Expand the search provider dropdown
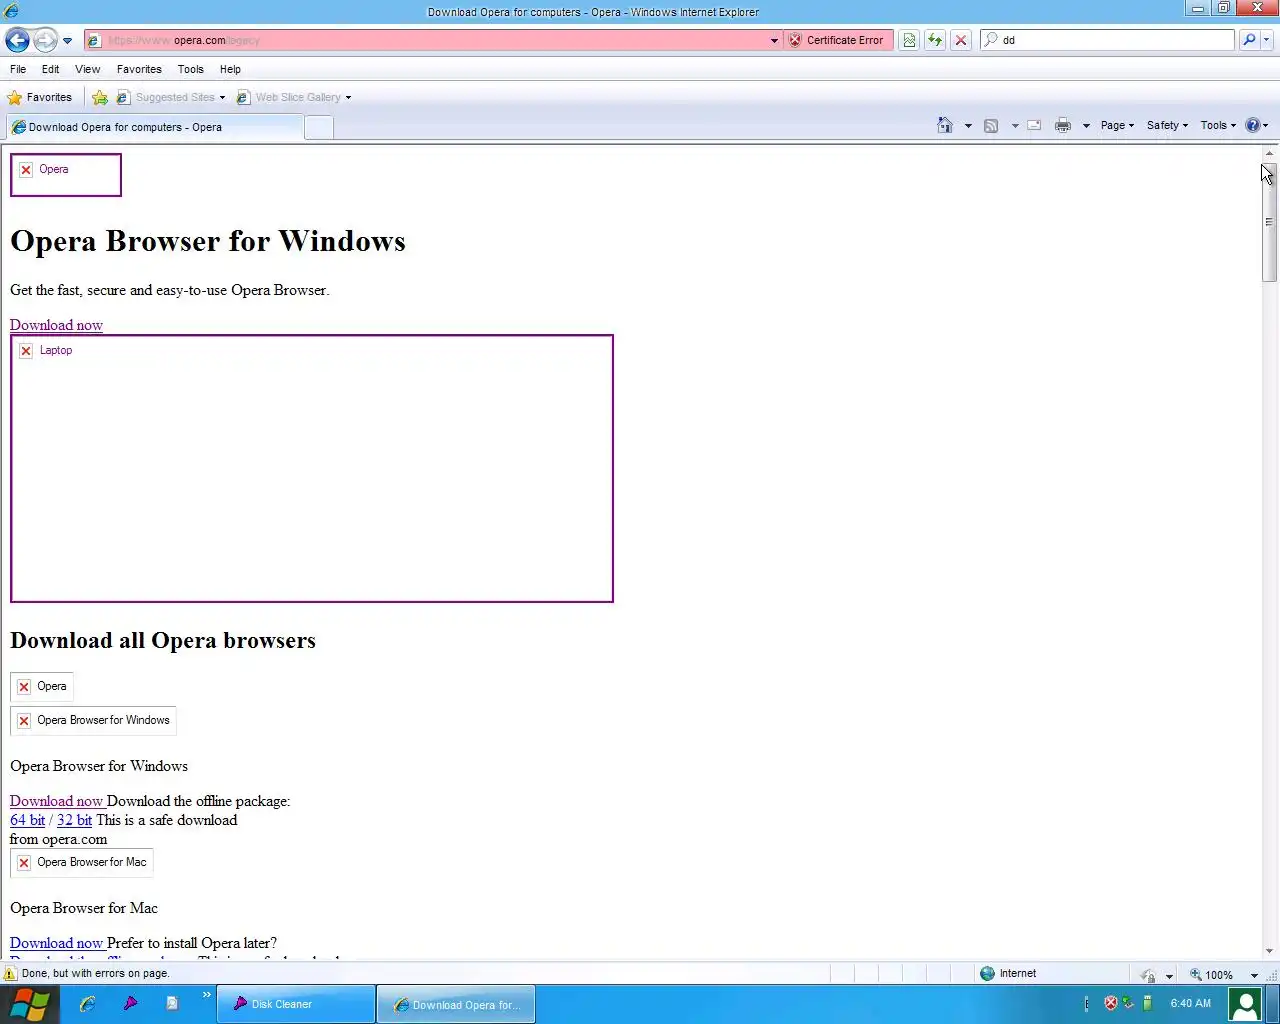Image resolution: width=1280 pixels, height=1024 pixels. coord(1266,40)
